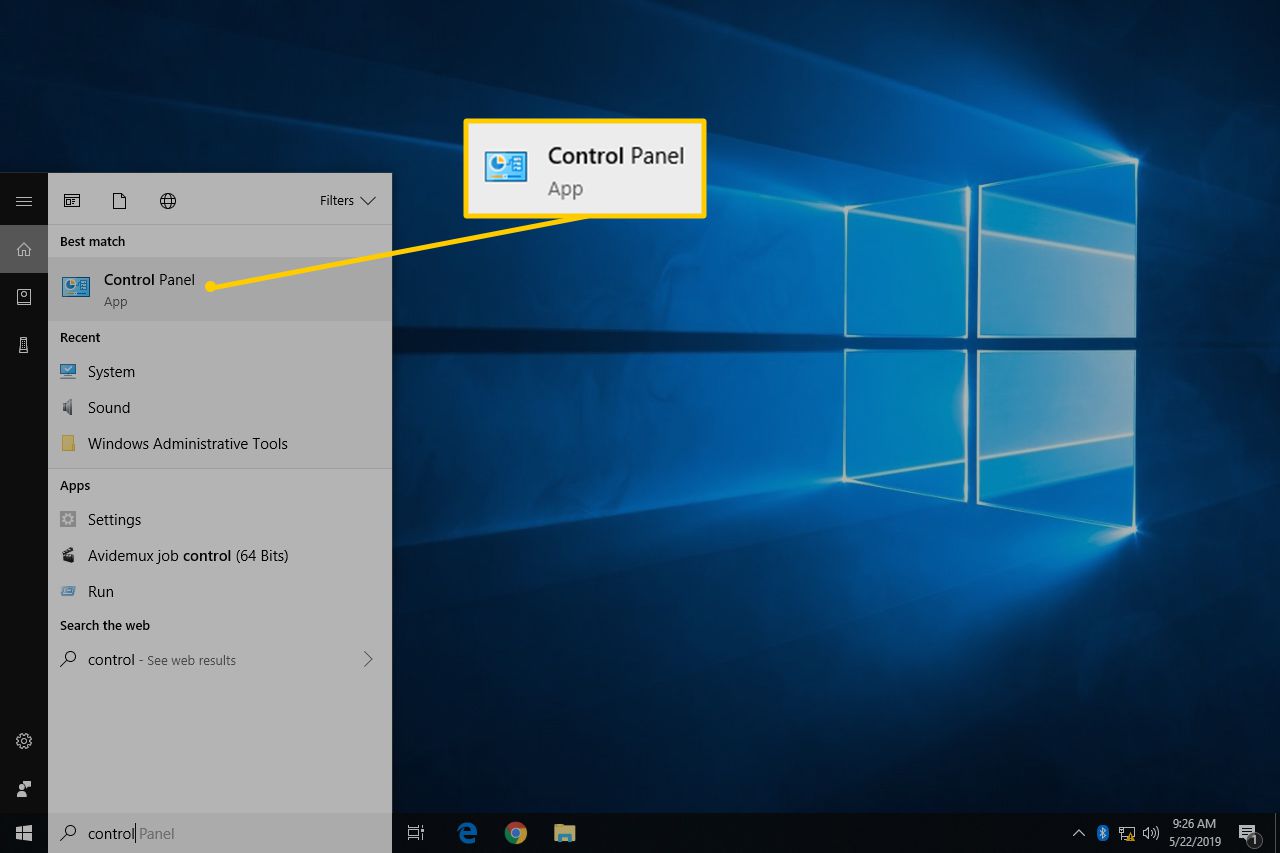
Task: Open the Action Center notifications icon
Action: (1248, 833)
